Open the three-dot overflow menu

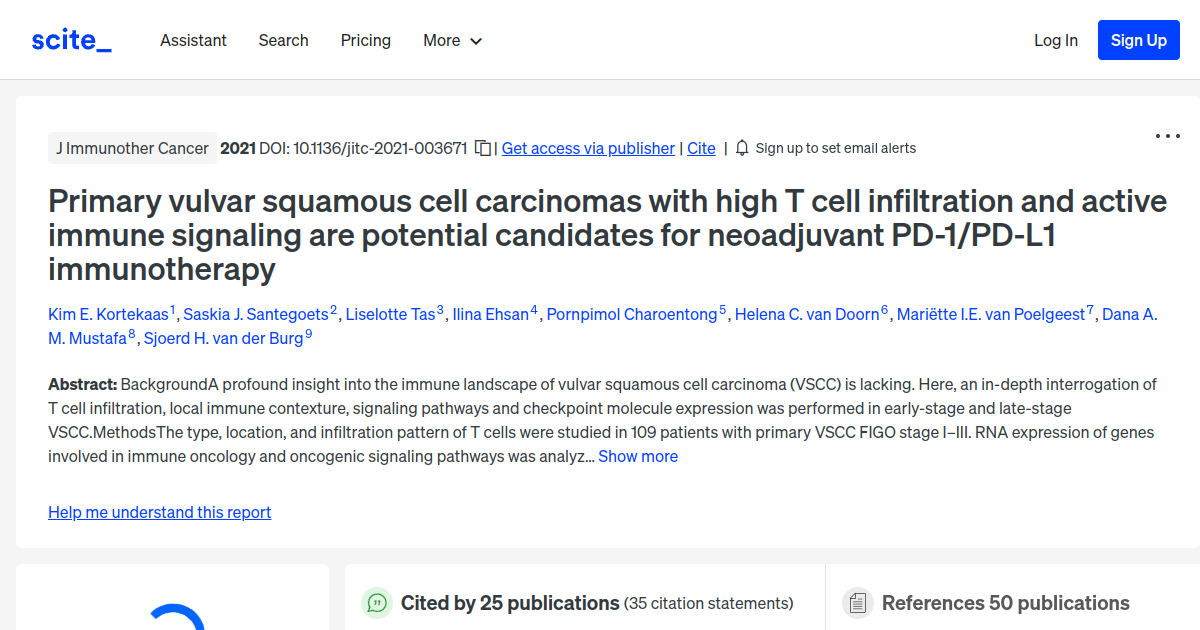(x=1167, y=135)
